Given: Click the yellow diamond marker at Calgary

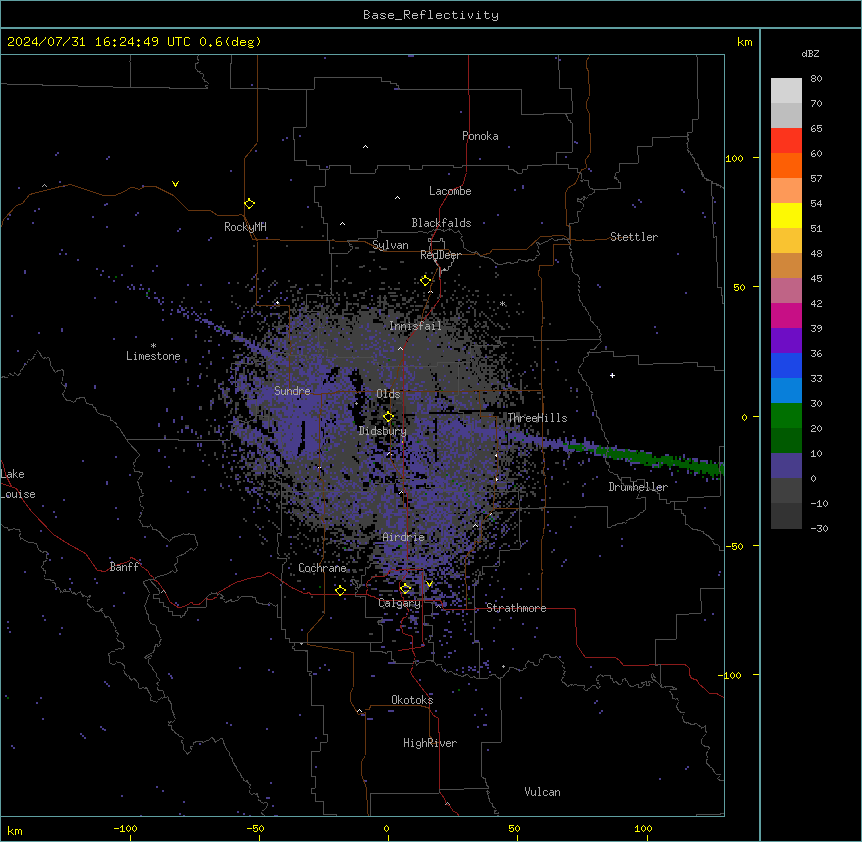Looking at the screenshot, I should click(405, 589).
